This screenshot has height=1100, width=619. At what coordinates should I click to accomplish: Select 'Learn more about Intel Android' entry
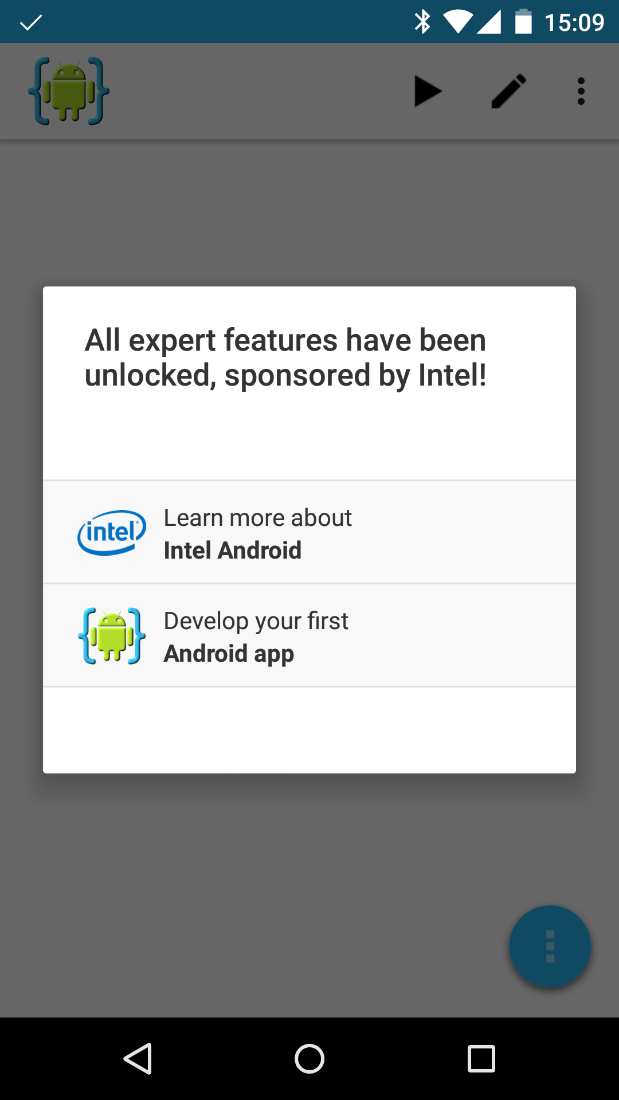tap(310, 532)
